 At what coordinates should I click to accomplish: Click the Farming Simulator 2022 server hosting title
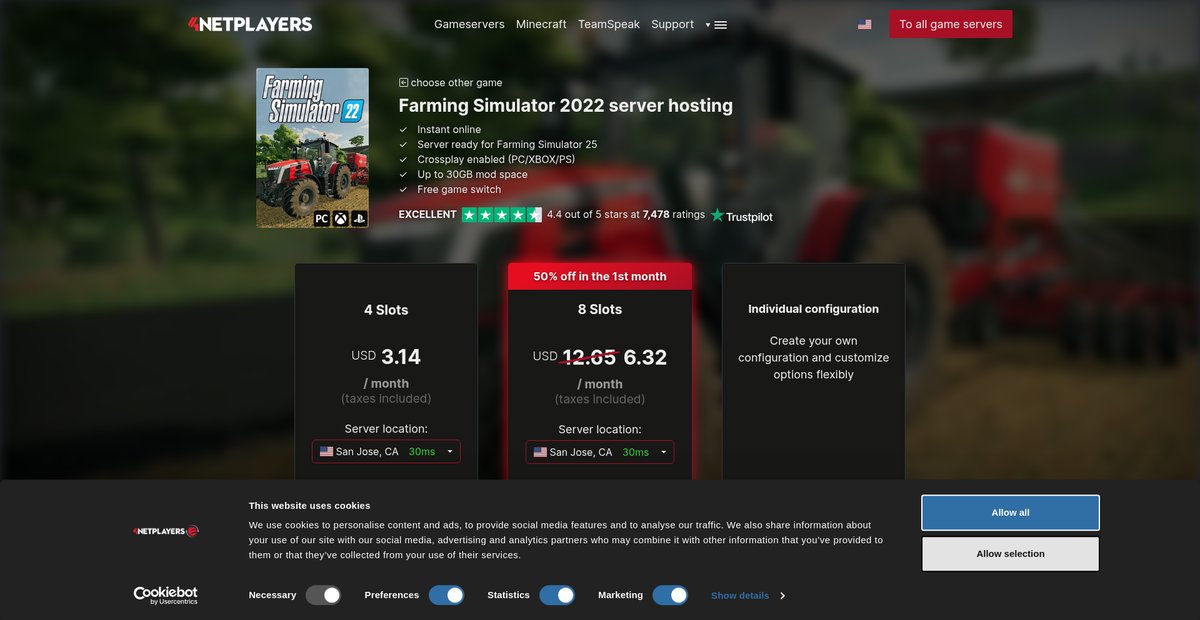[566, 106]
